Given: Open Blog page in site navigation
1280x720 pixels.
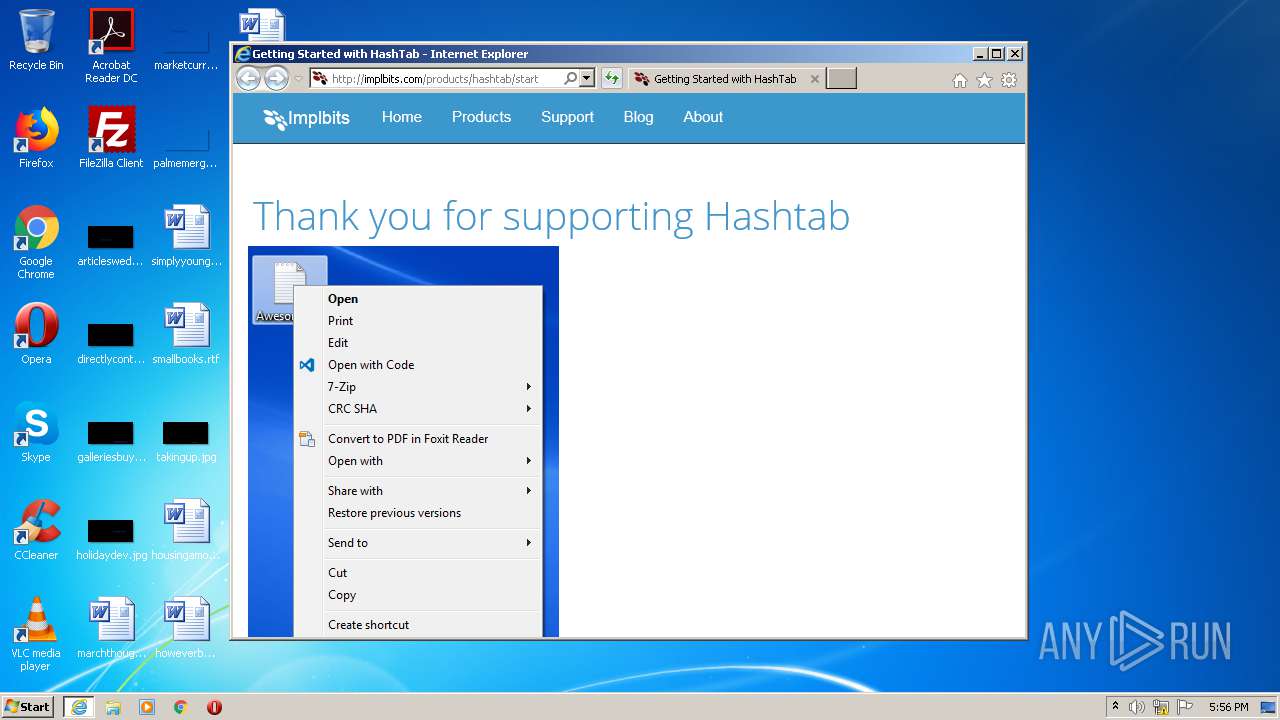Looking at the screenshot, I should 638,117.
